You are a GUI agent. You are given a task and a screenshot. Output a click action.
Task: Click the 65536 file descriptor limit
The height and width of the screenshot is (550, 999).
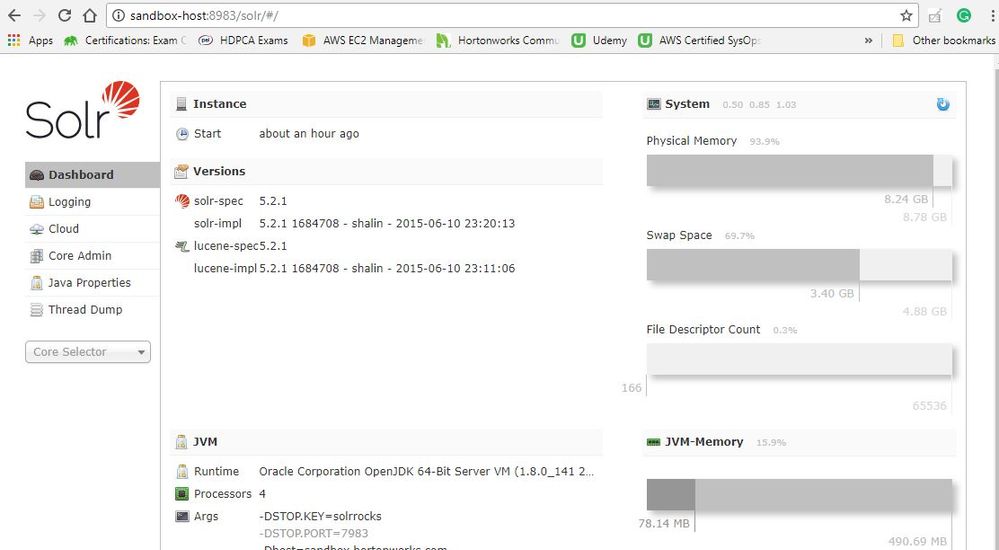click(x=930, y=405)
